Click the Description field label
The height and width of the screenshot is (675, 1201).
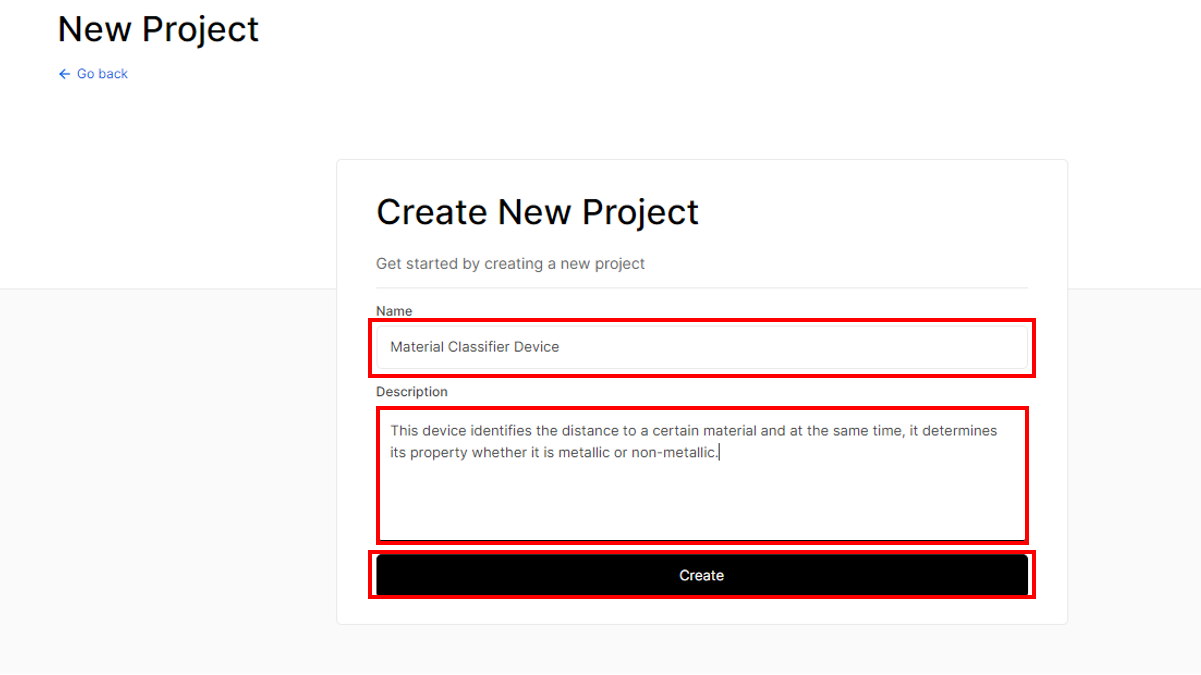click(x=412, y=392)
